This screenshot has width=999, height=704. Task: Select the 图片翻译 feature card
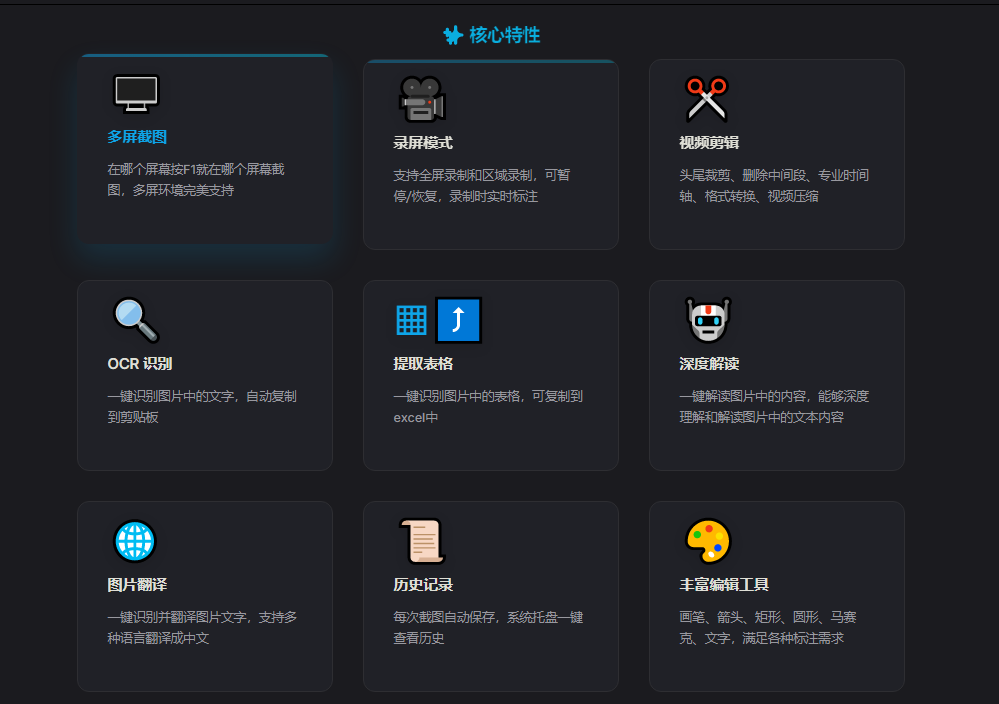(204, 596)
